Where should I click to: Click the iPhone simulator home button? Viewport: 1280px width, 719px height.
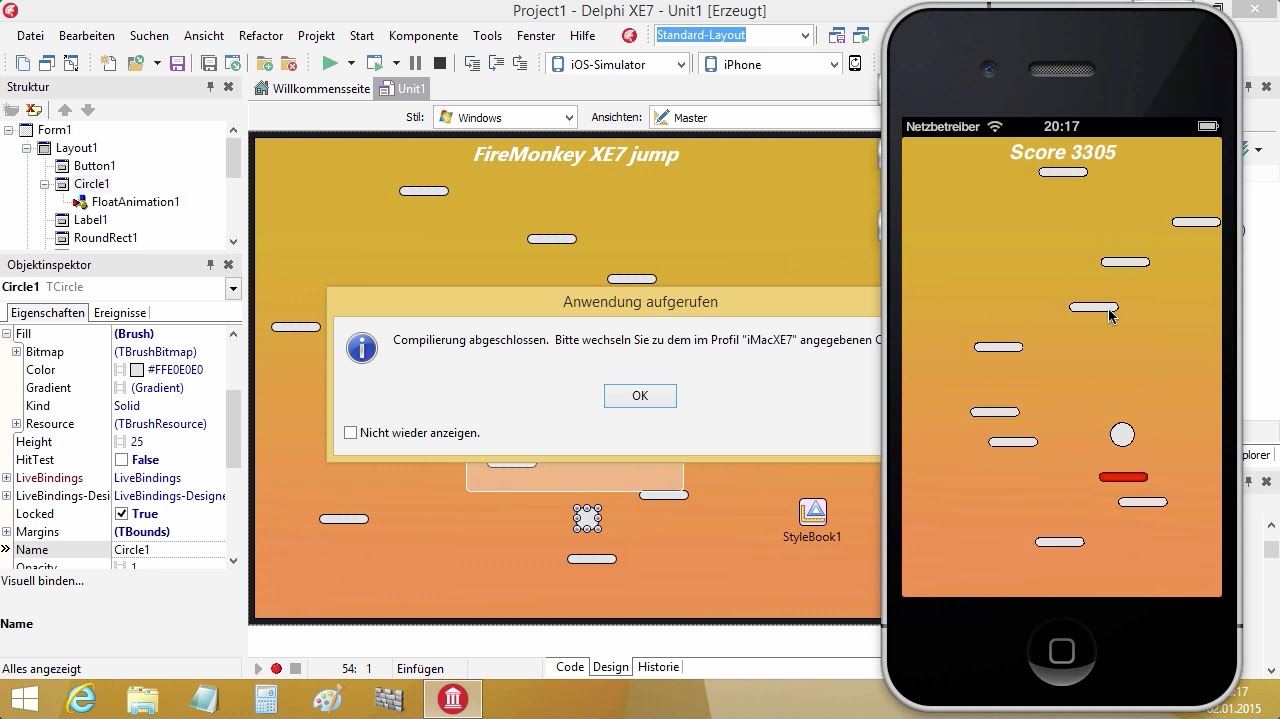click(1062, 652)
